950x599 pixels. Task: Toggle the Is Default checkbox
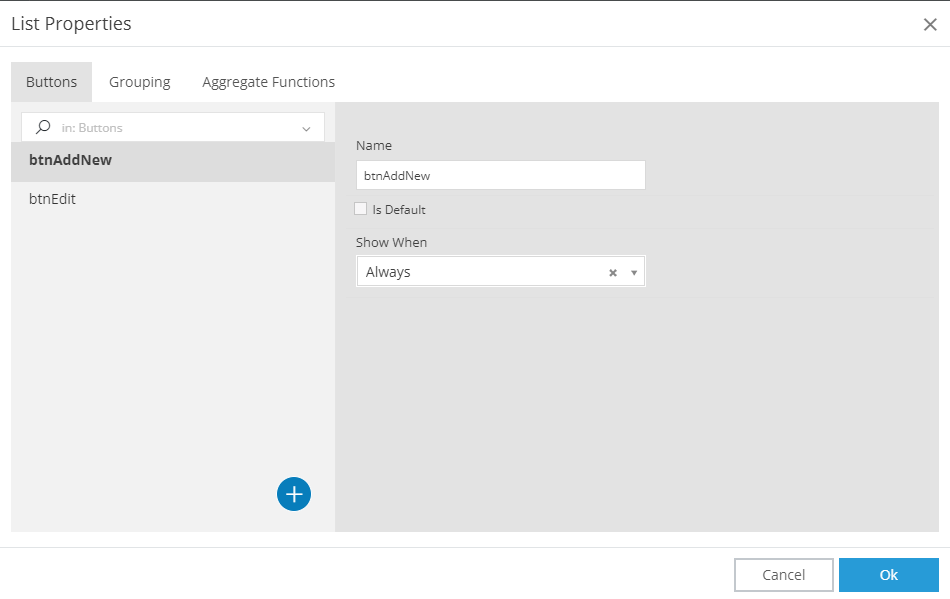coord(361,209)
